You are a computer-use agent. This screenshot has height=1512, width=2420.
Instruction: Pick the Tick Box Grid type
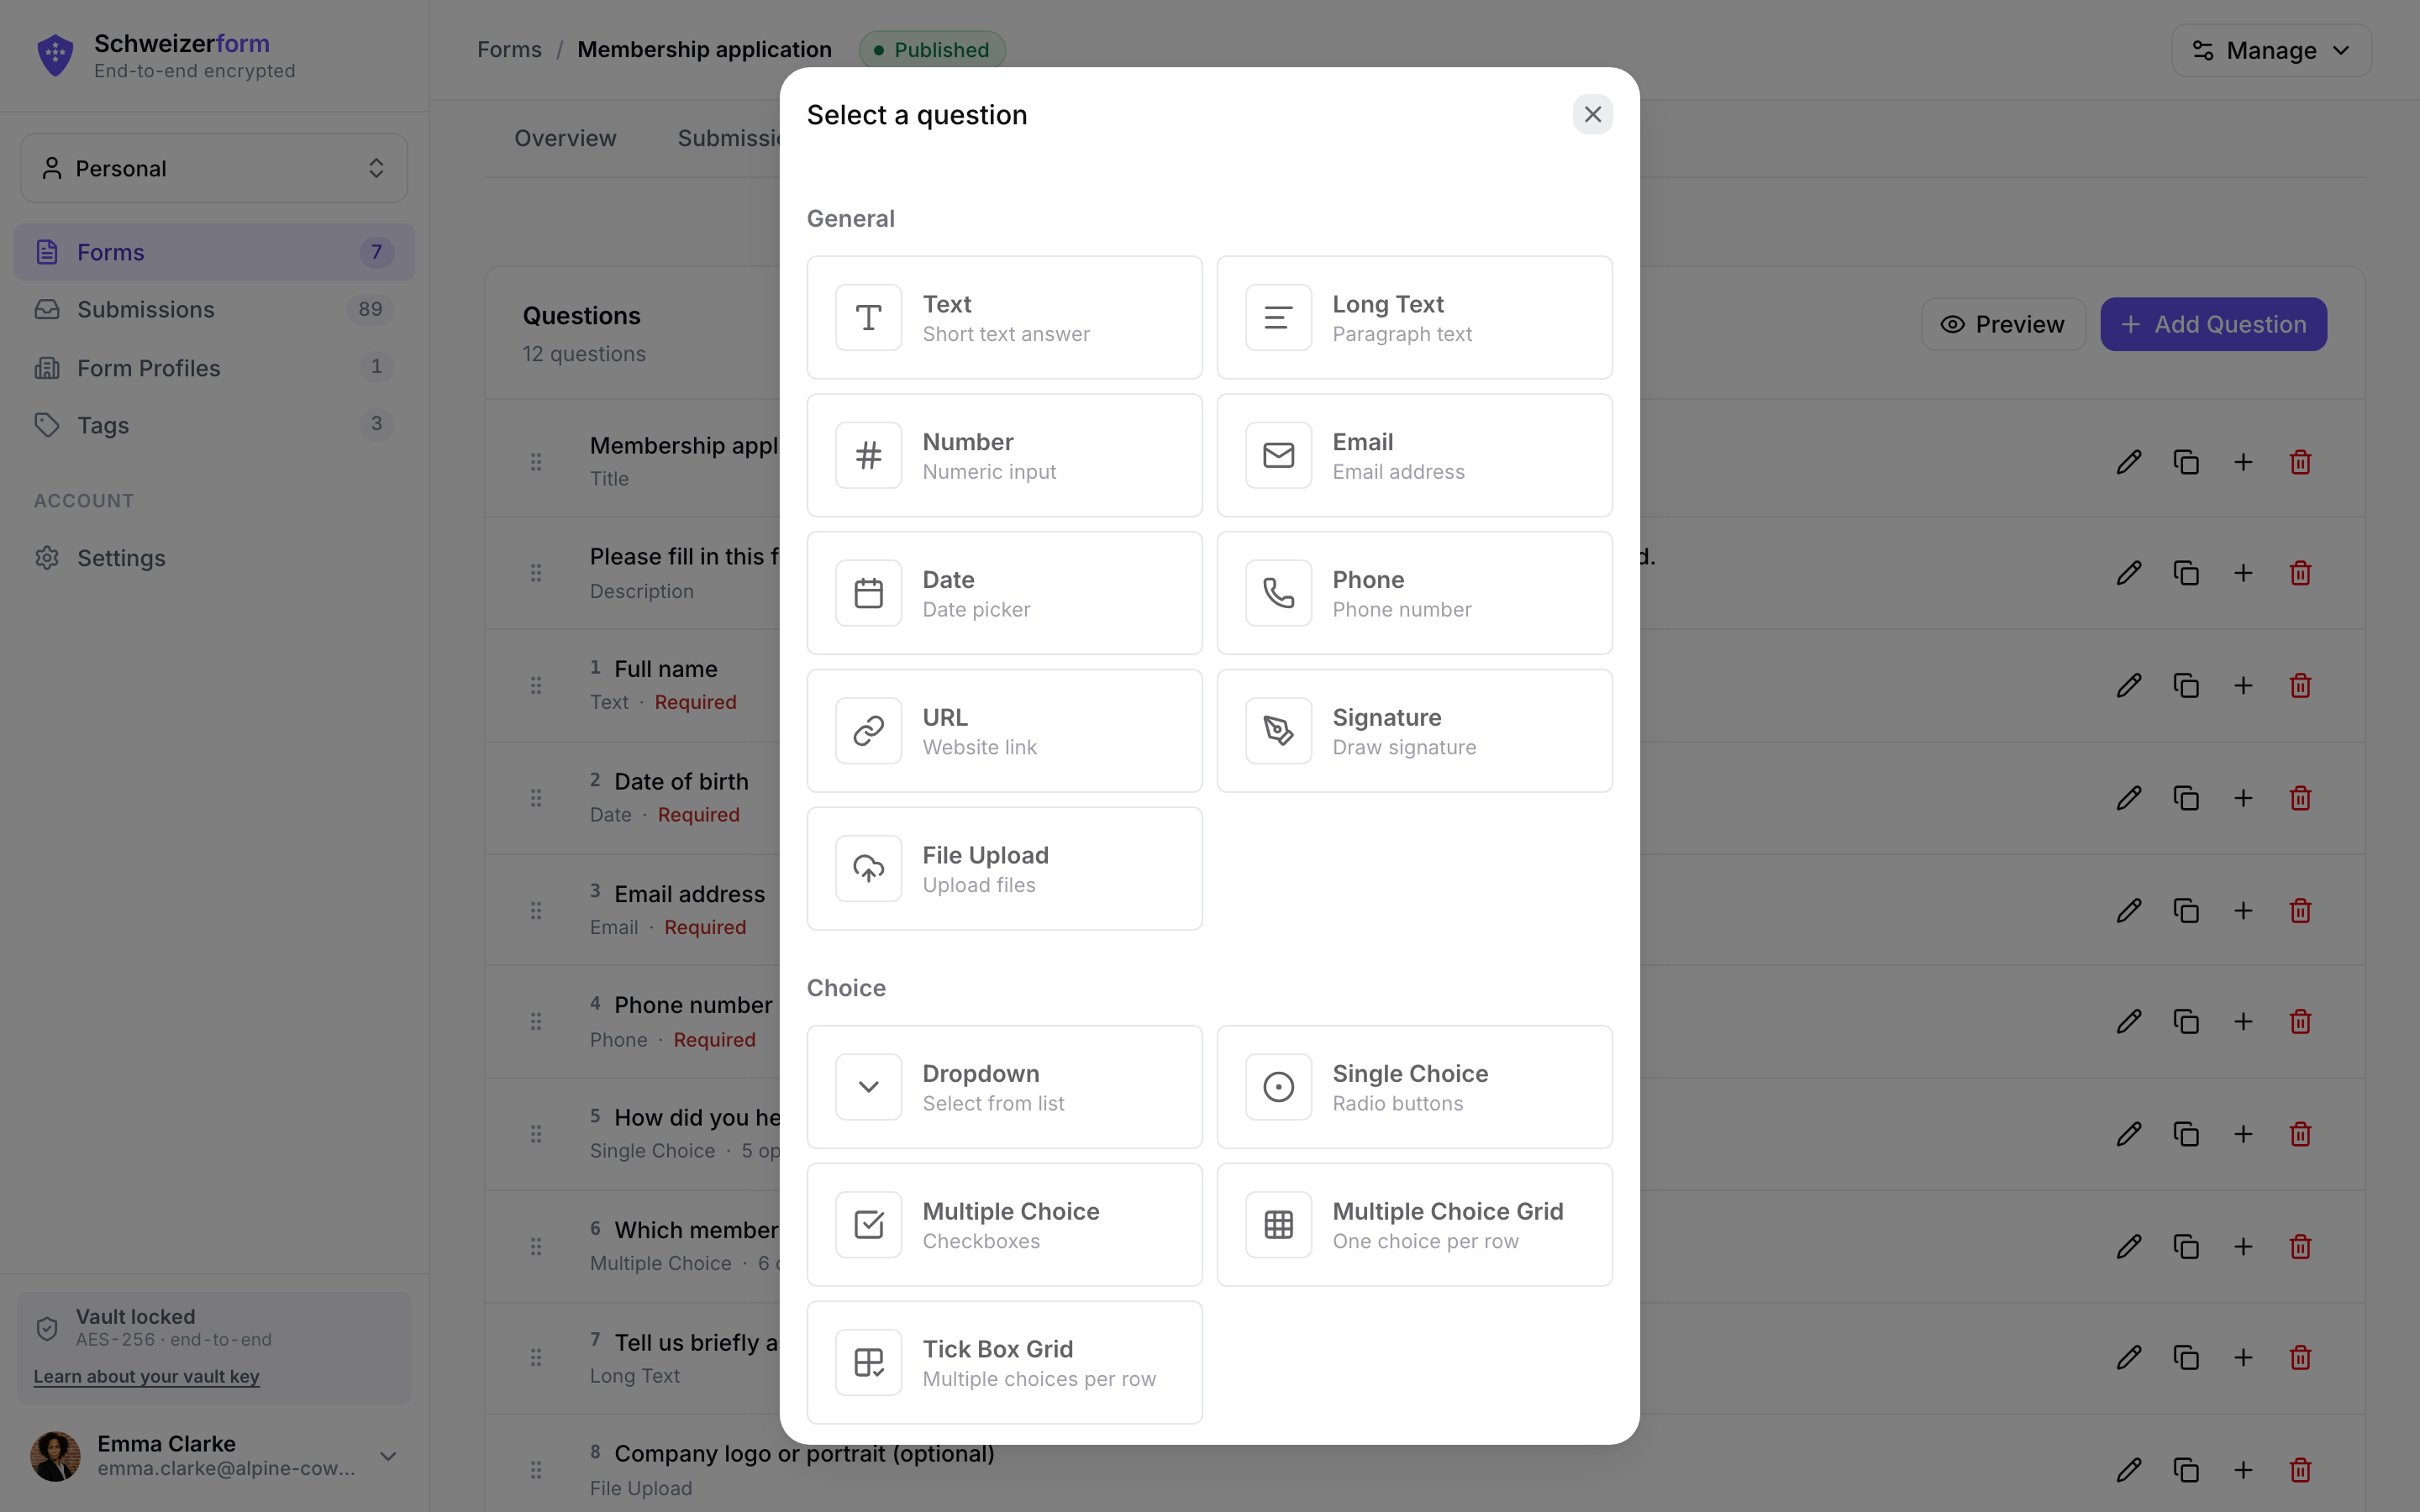point(1004,1362)
